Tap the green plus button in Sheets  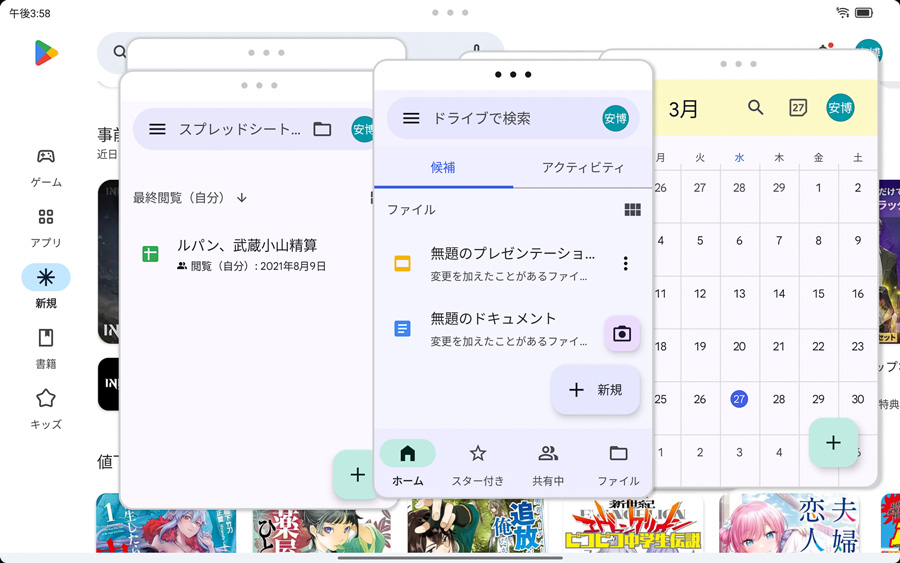click(x=356, y=475)
